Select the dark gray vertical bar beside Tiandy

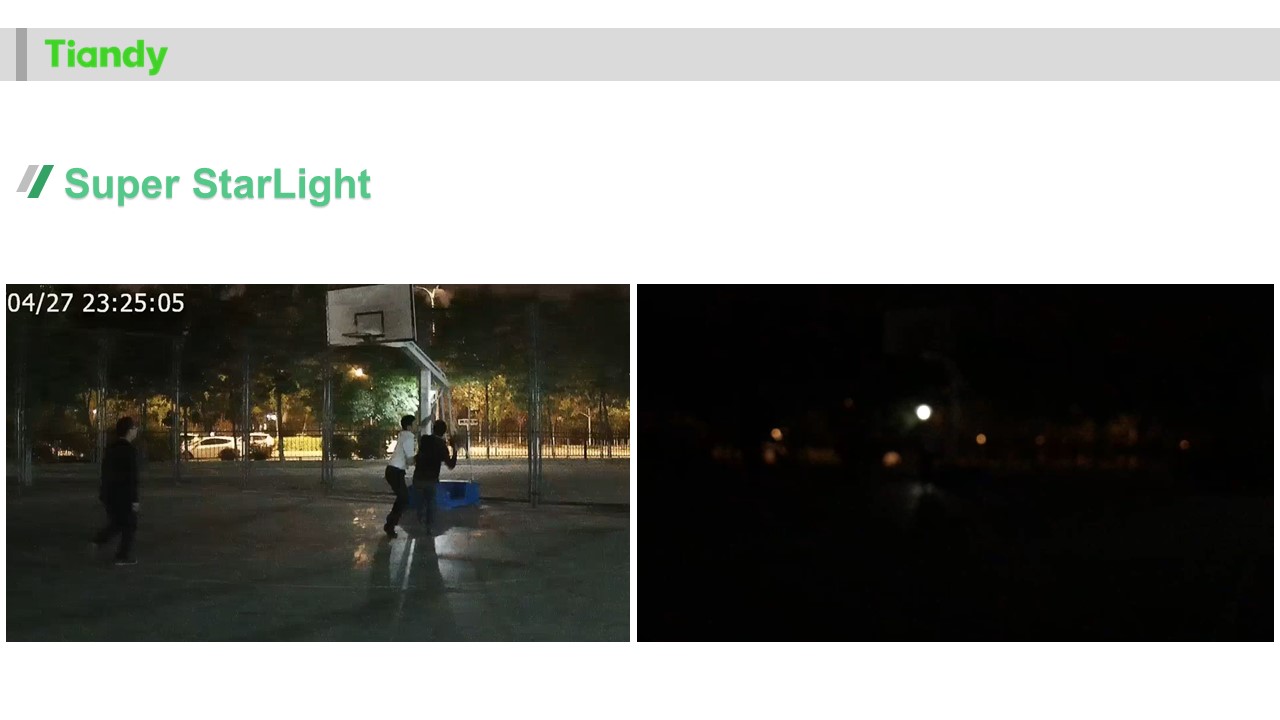point(21,54)
